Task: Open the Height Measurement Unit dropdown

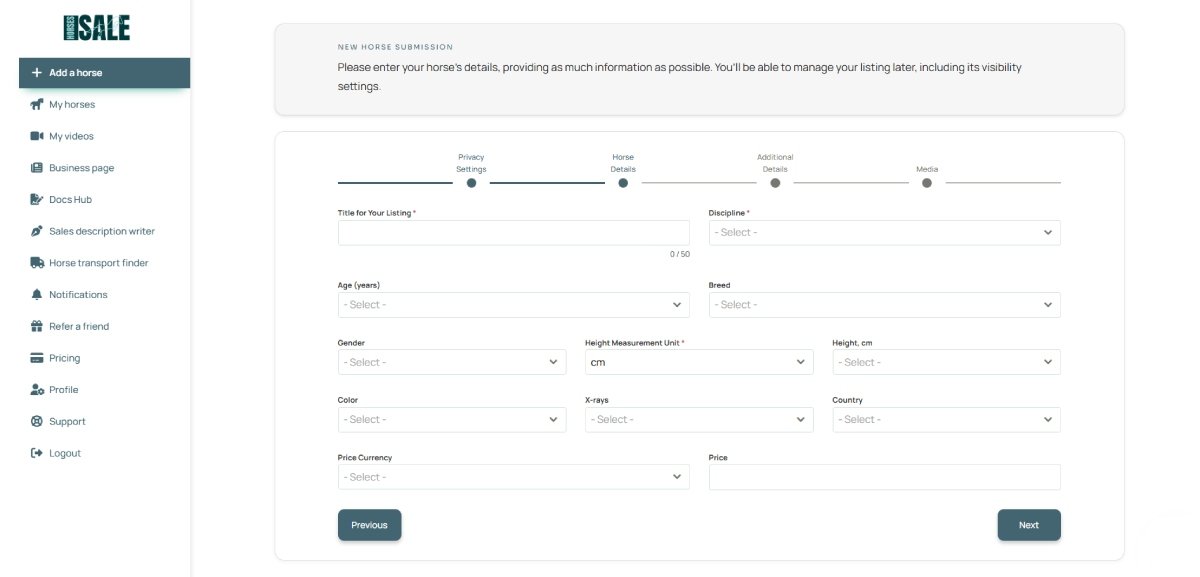Action: [698, 362]
